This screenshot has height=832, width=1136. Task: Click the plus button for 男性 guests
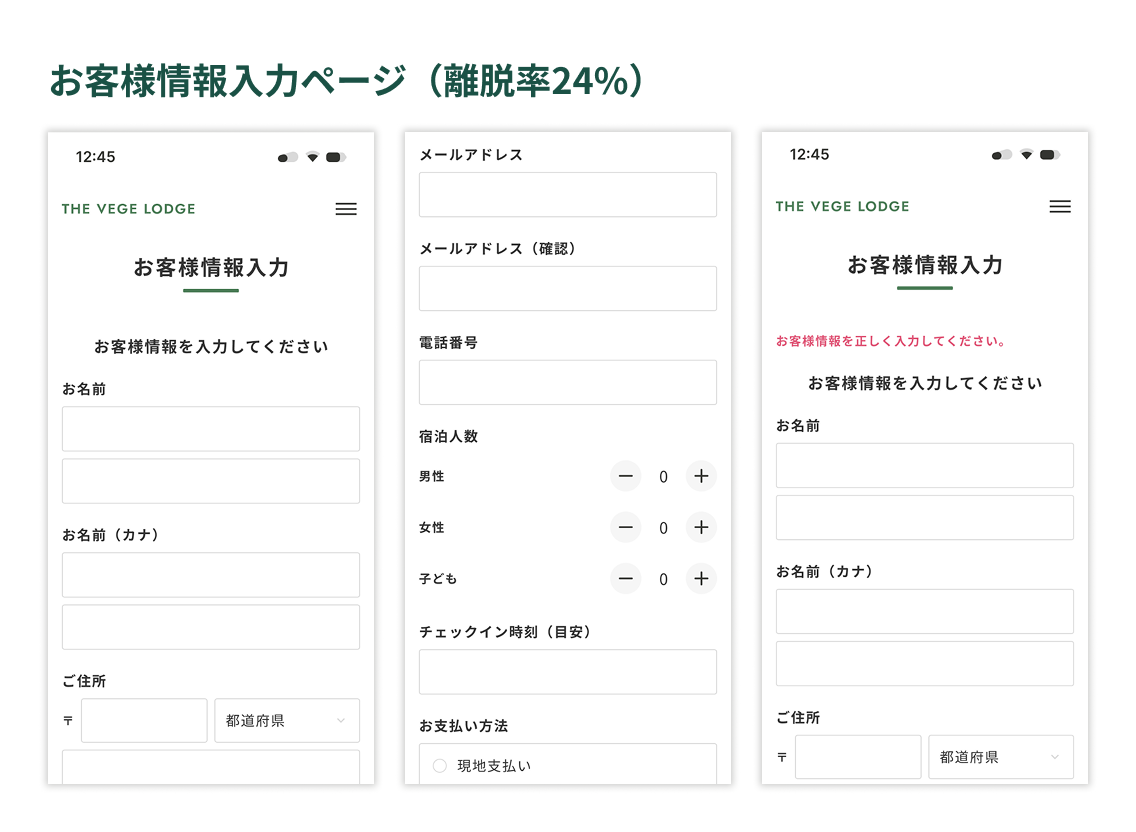[701, 477]
